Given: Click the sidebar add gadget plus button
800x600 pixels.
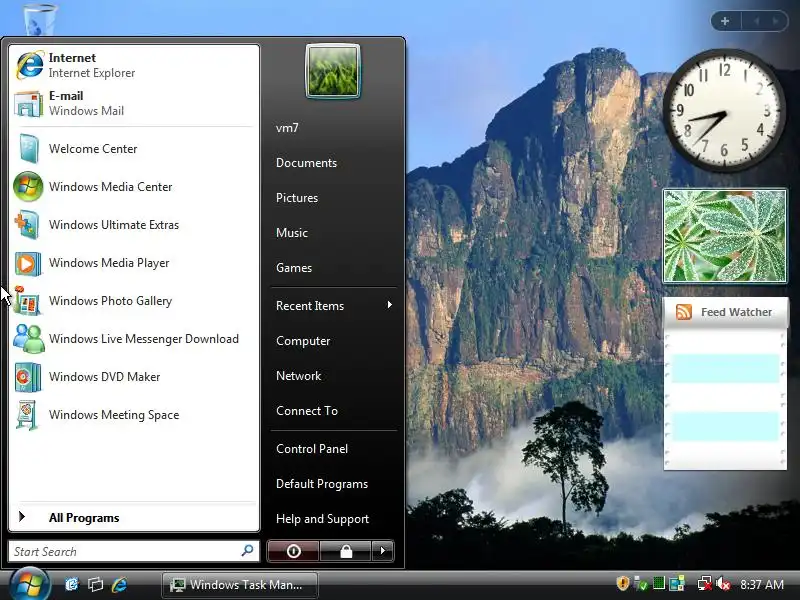Looking at the screenshot, I should (725, 21).
